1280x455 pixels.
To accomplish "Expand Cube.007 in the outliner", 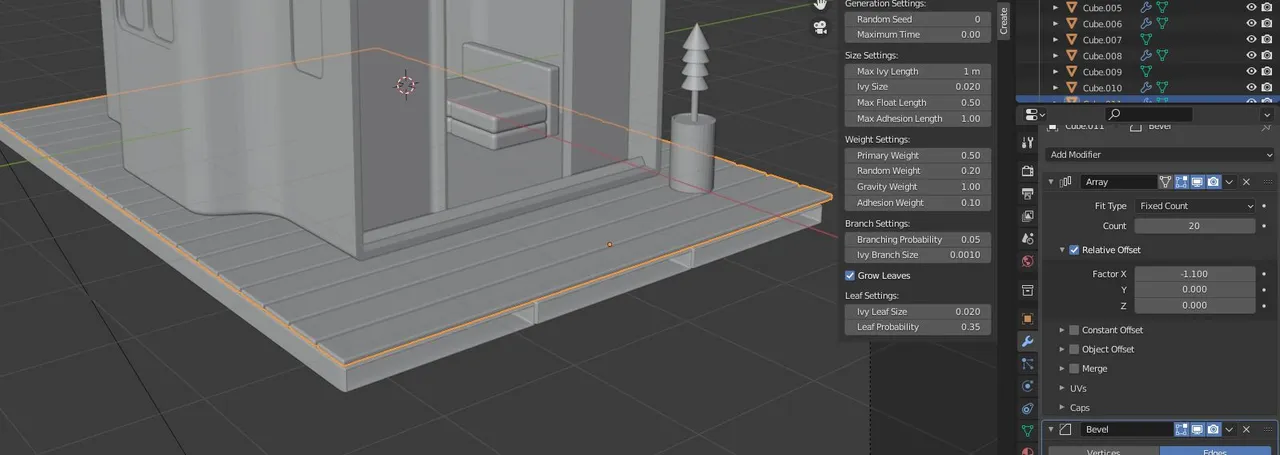I will [1055, 39].
